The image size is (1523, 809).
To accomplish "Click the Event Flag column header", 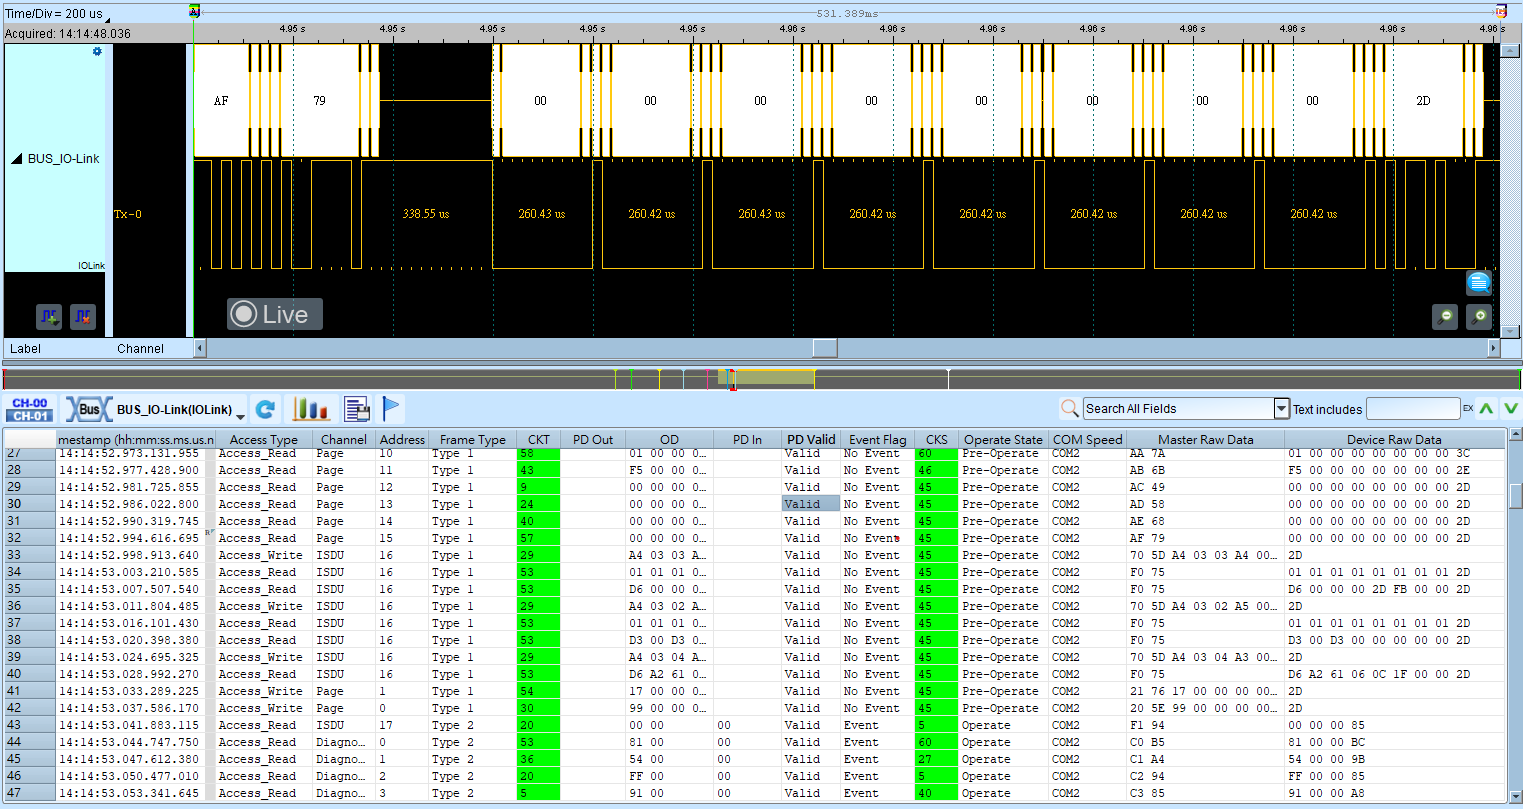I will [x=877, y=440].
